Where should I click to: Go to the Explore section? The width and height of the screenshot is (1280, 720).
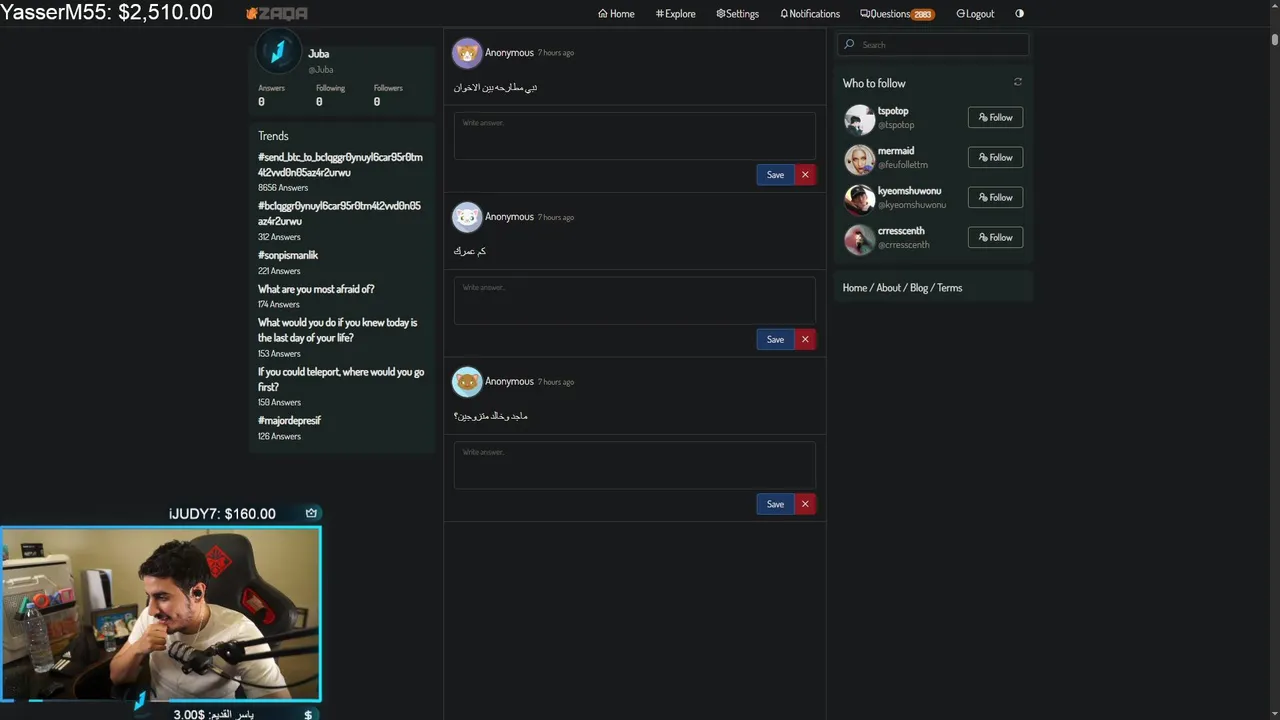[x=676, y=14]
